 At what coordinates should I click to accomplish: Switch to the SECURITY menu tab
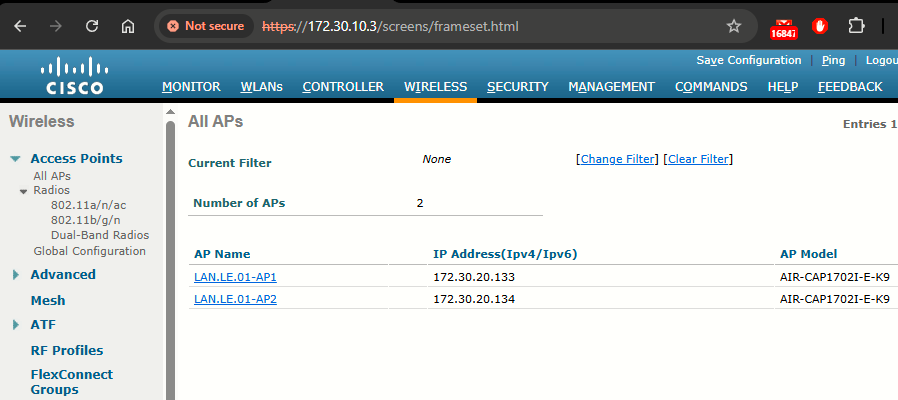518,87
